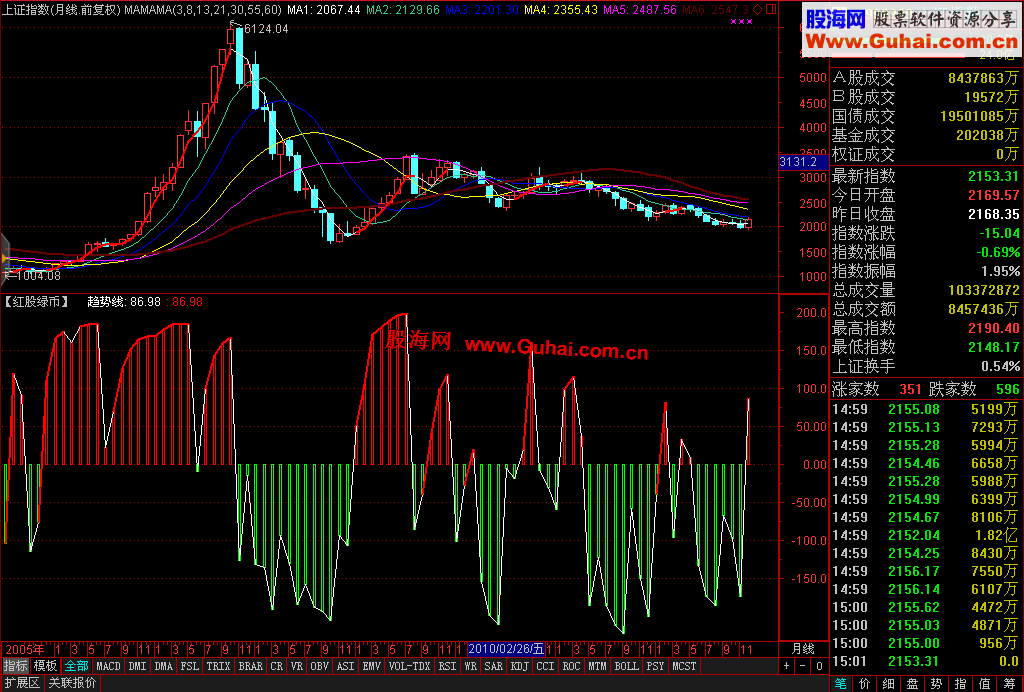Select the MACD indicator
Viewport: 1024px width, 692px height.
(x=108, y=666)
